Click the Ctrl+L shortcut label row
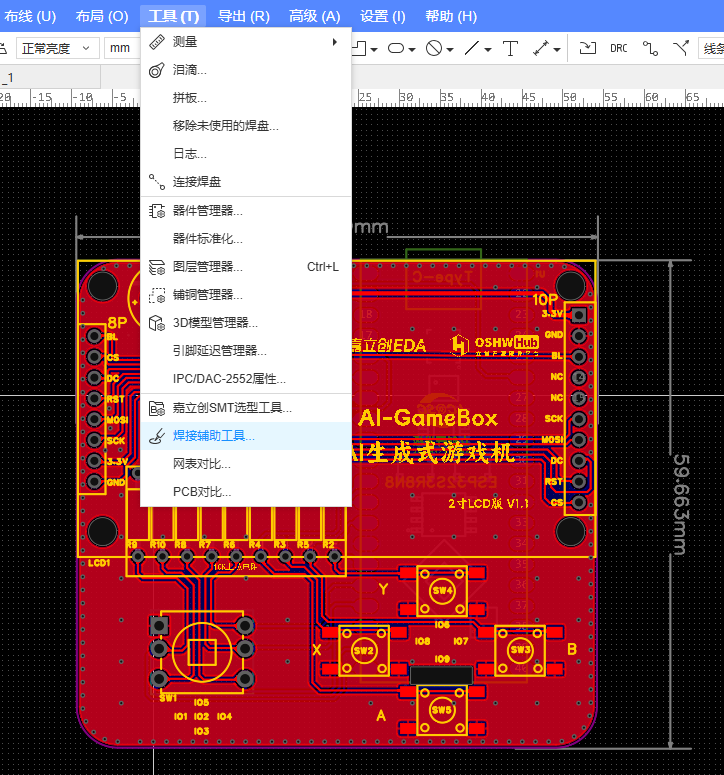 coord(246,267)
